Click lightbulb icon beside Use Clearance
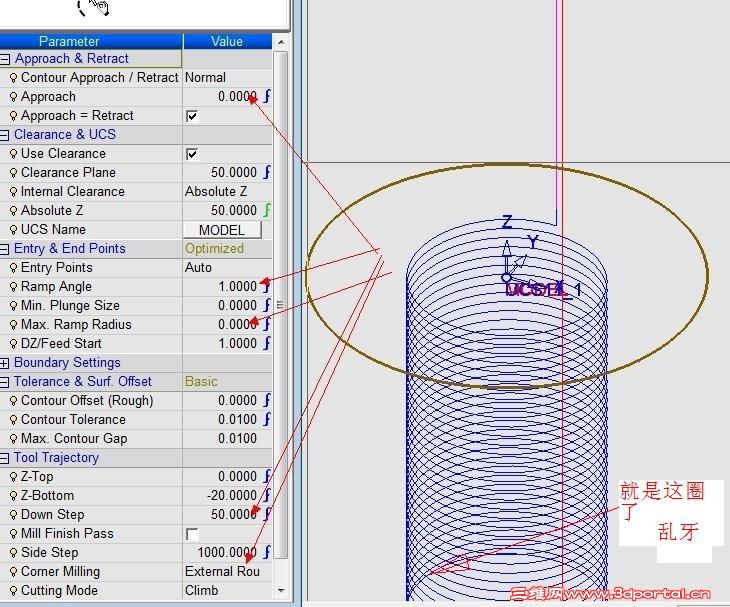The image size is (730, 607). tap(14, 154)
